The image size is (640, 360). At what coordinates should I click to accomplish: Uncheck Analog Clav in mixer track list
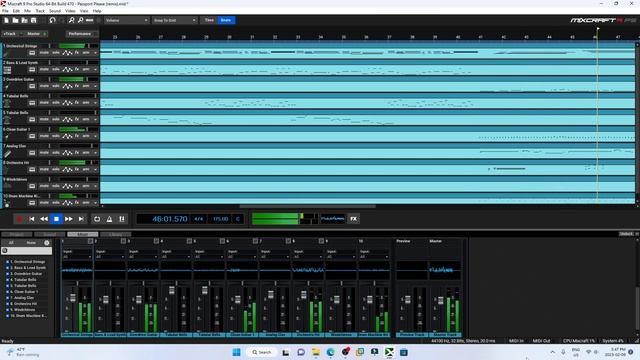(7, 298)
